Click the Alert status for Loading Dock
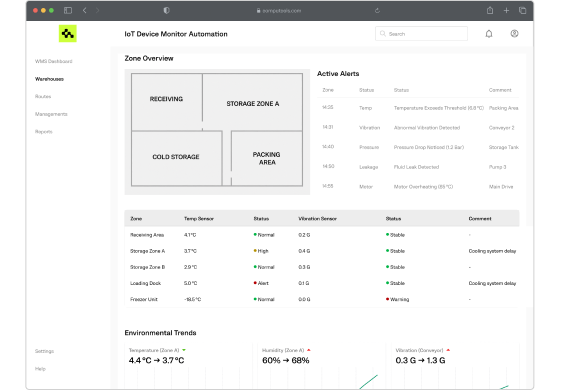This screenshot has width=561, height=390. pos(261,283)
